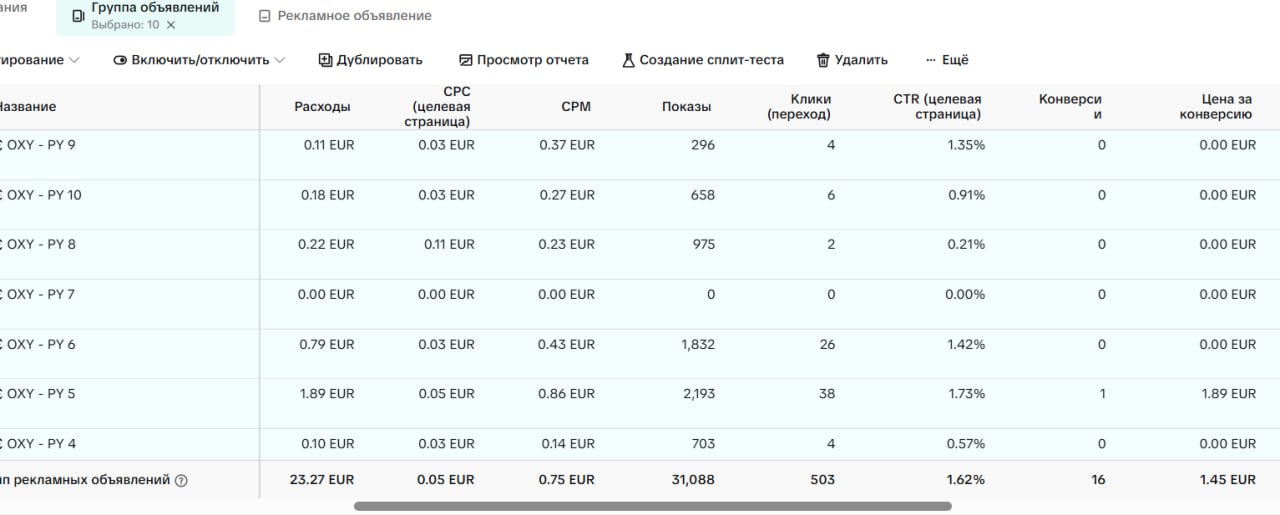Click total conversions value 16
The image size is (1280, 515).
coord(1098,480)
